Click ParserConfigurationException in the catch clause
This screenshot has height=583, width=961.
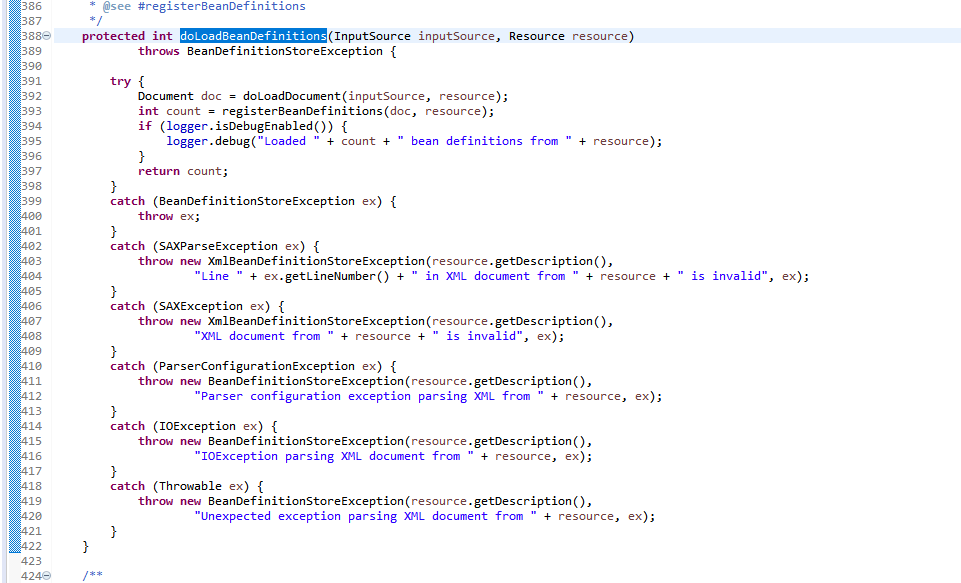pos(257,367)
